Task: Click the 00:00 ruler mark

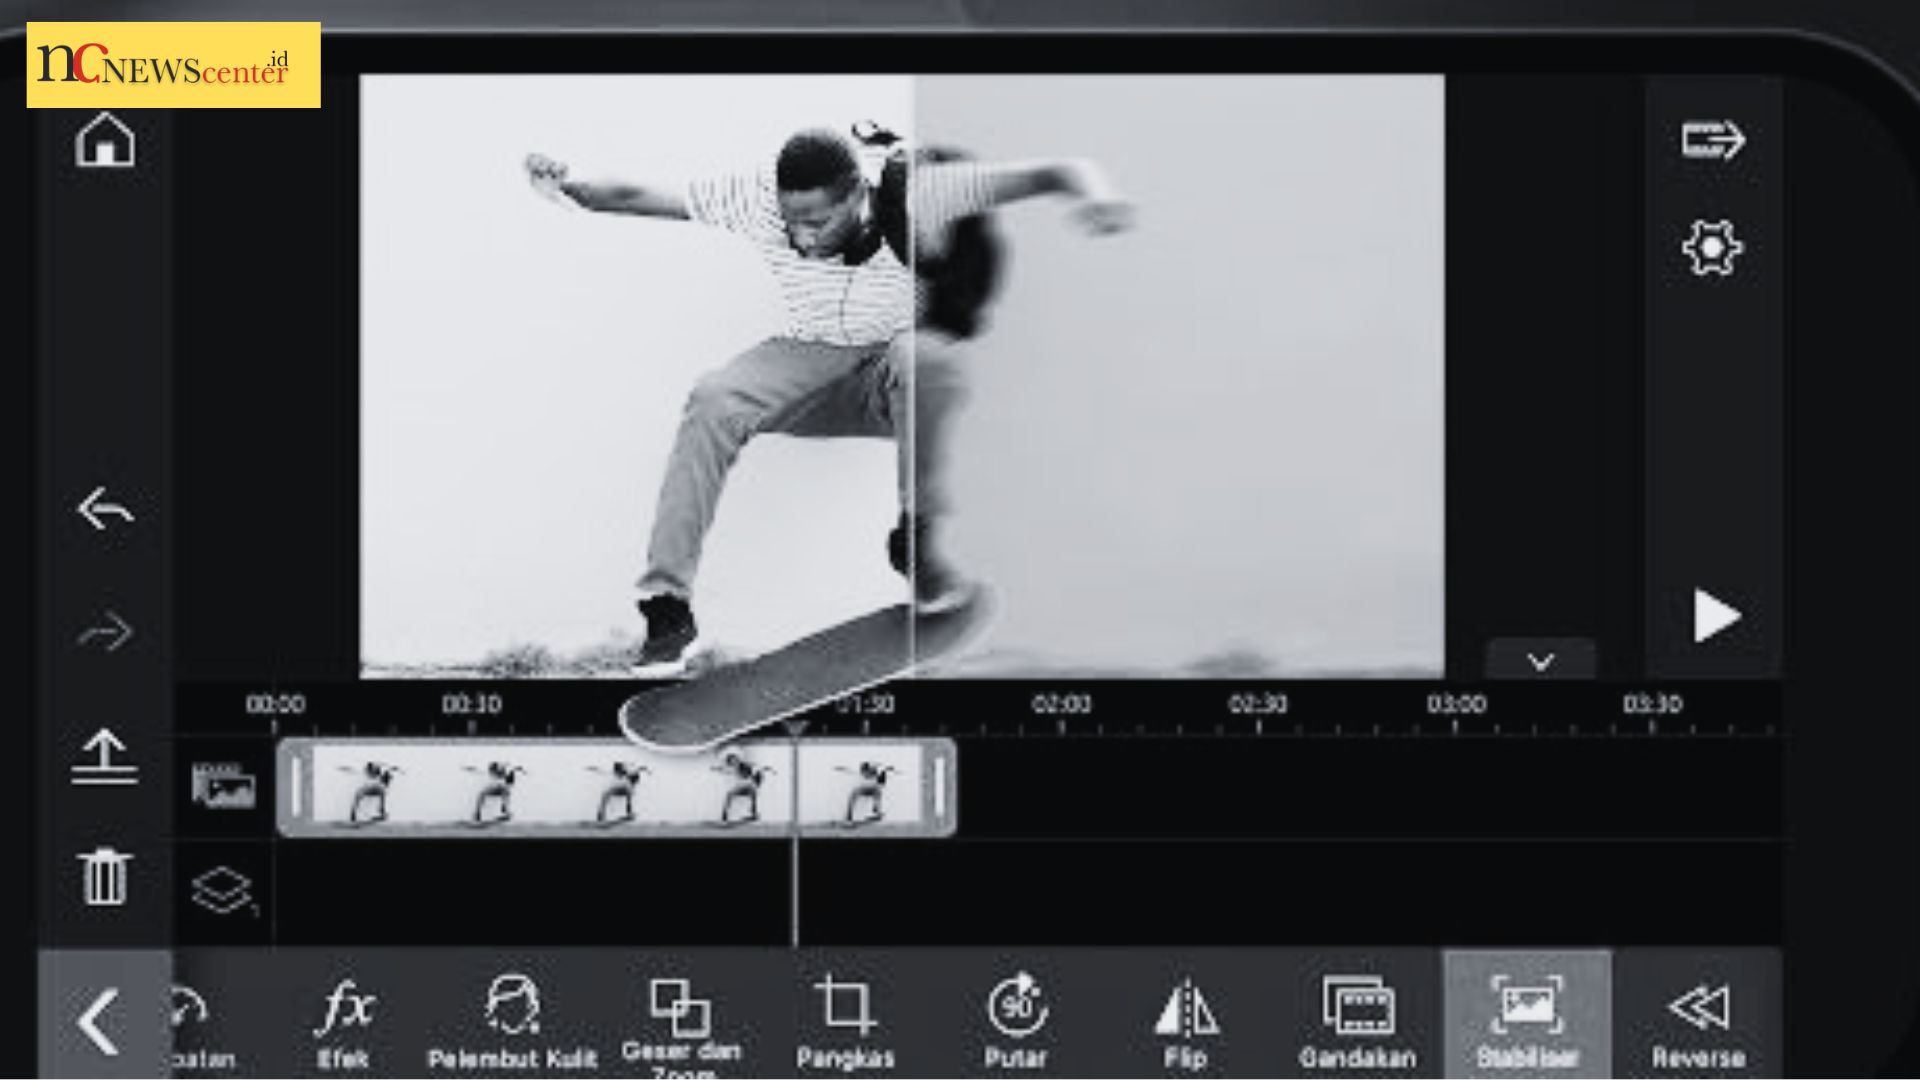Action: (x=275, y=705)
